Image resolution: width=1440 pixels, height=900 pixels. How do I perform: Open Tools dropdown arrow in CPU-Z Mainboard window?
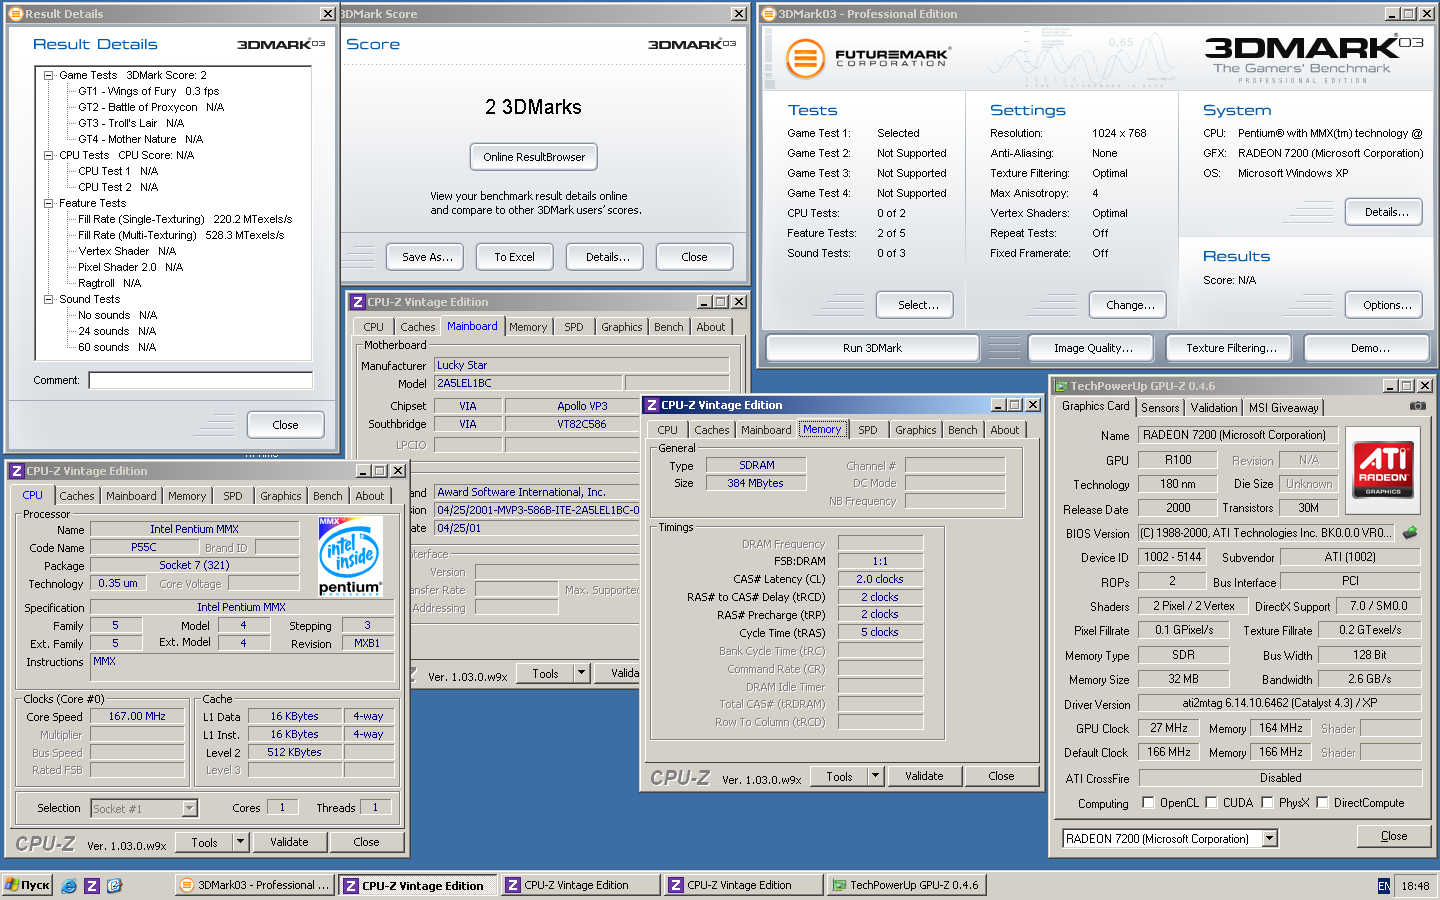(x=581, y=674)
